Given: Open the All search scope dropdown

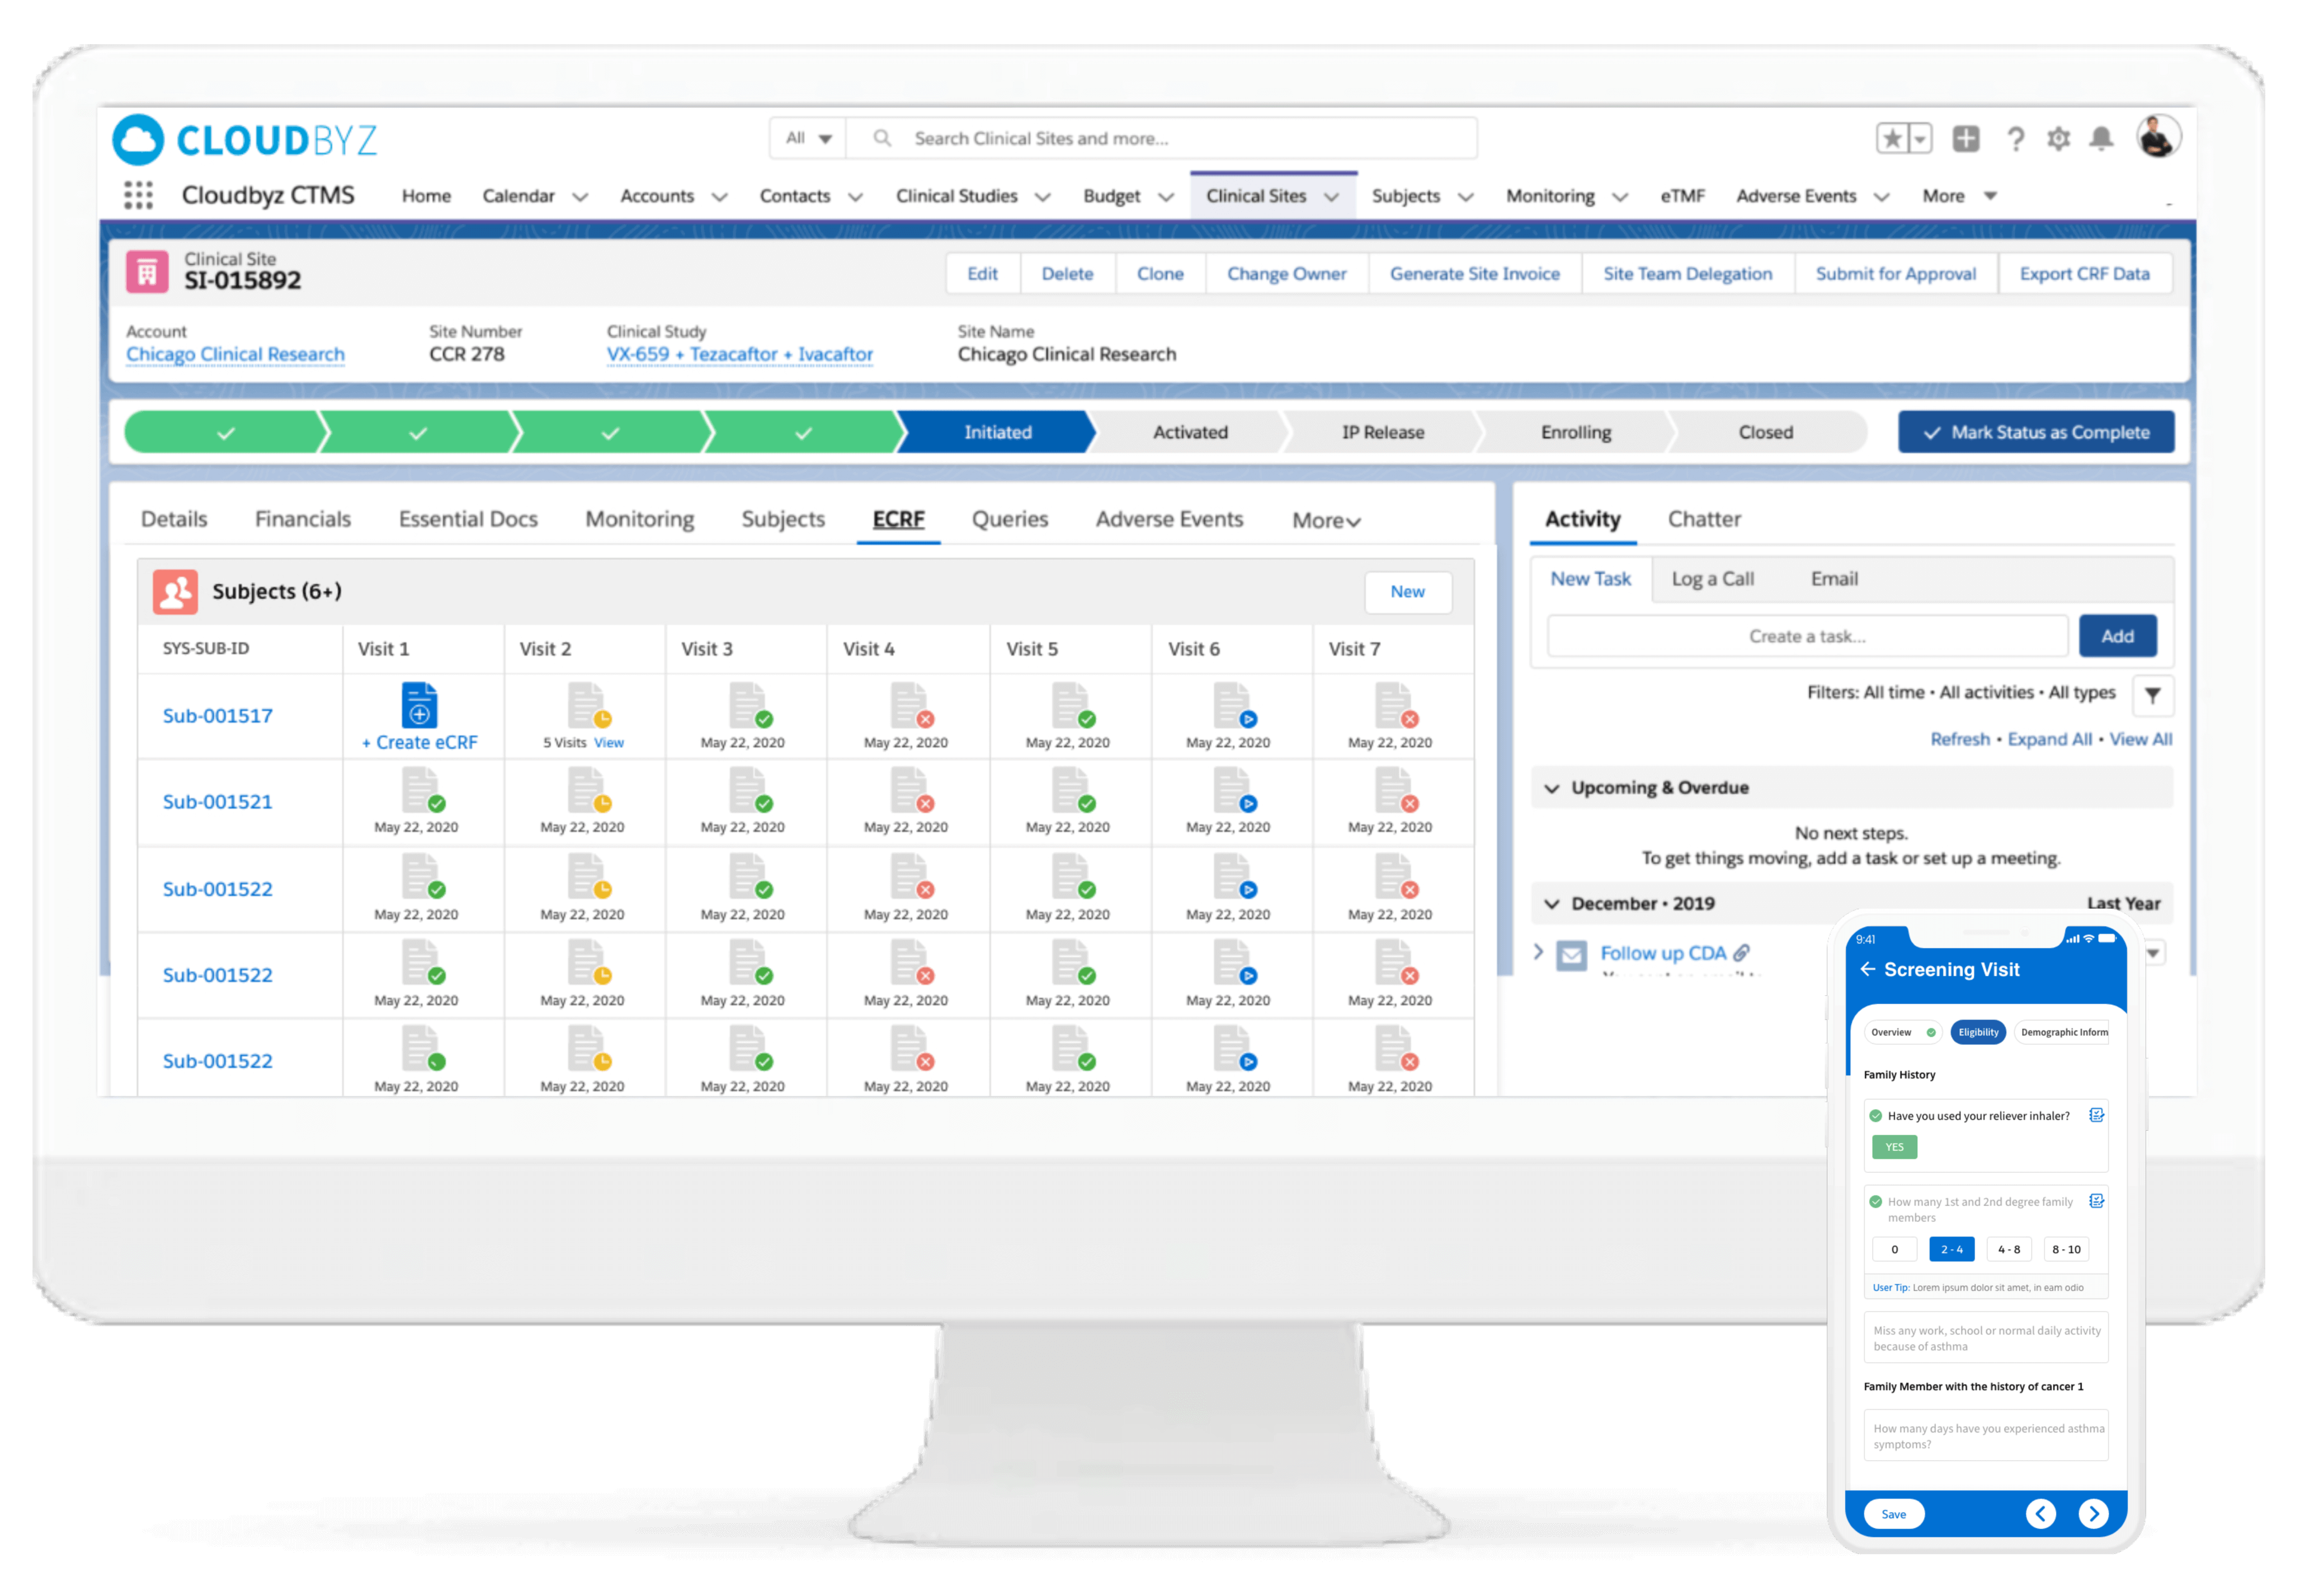Looking at the screenshot, I should coord(808,138).
